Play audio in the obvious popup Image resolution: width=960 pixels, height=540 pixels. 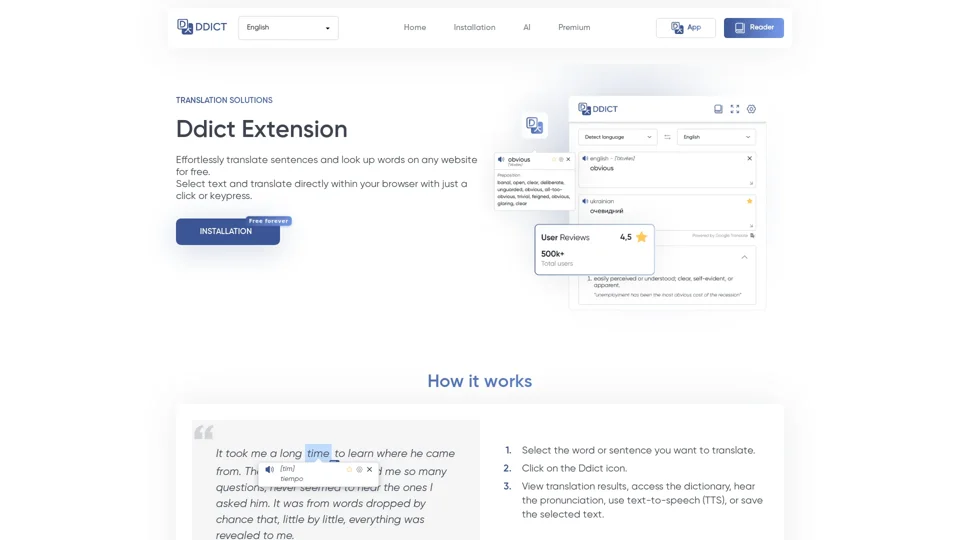tap(501, 159)
